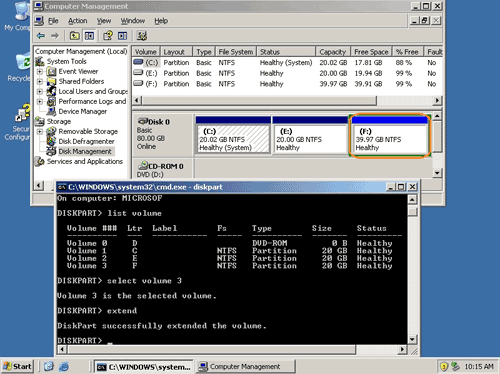500x374 pixels.
Task: Expand the Removable Storage tree node
Action: 40,131
